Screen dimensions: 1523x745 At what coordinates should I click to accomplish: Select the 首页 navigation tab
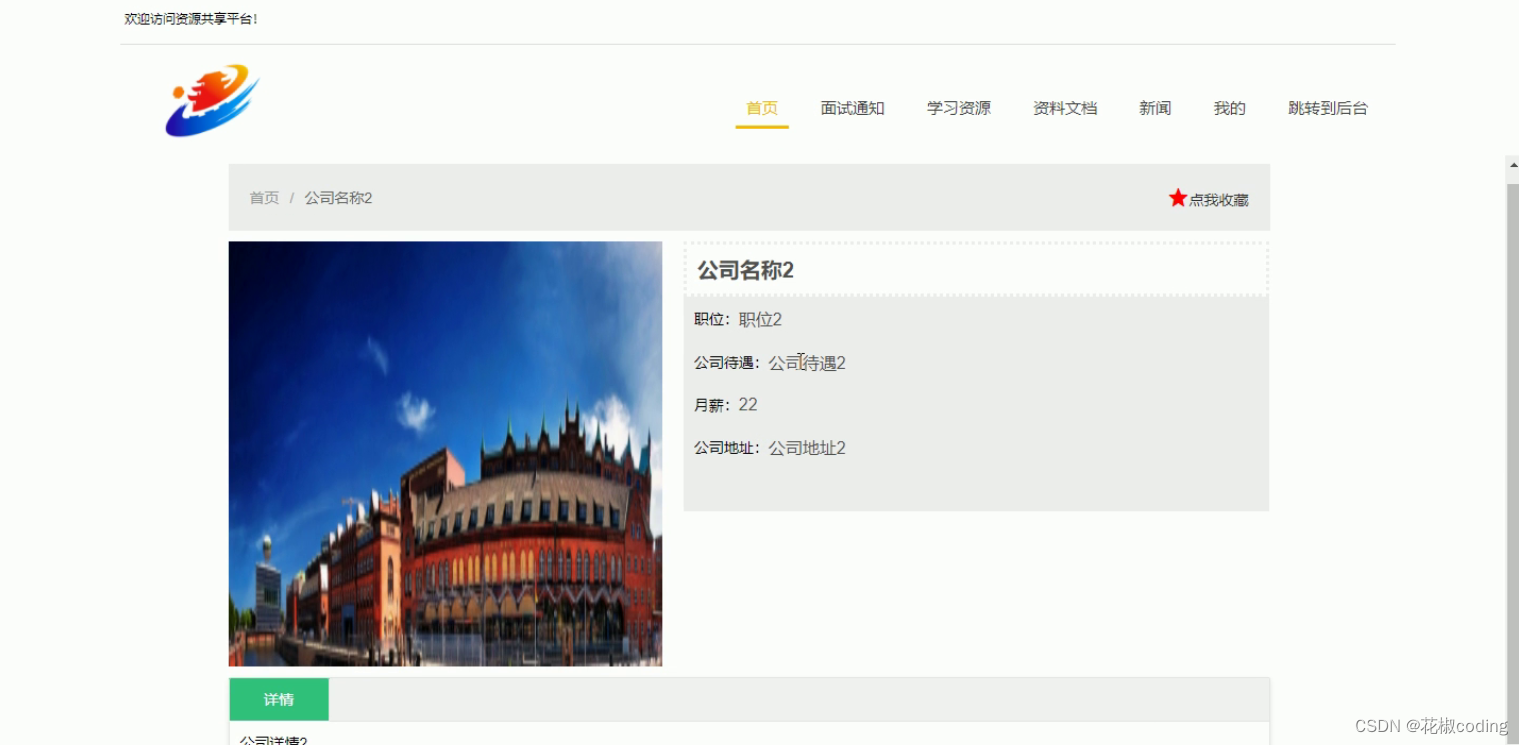[x=761, y=108]
